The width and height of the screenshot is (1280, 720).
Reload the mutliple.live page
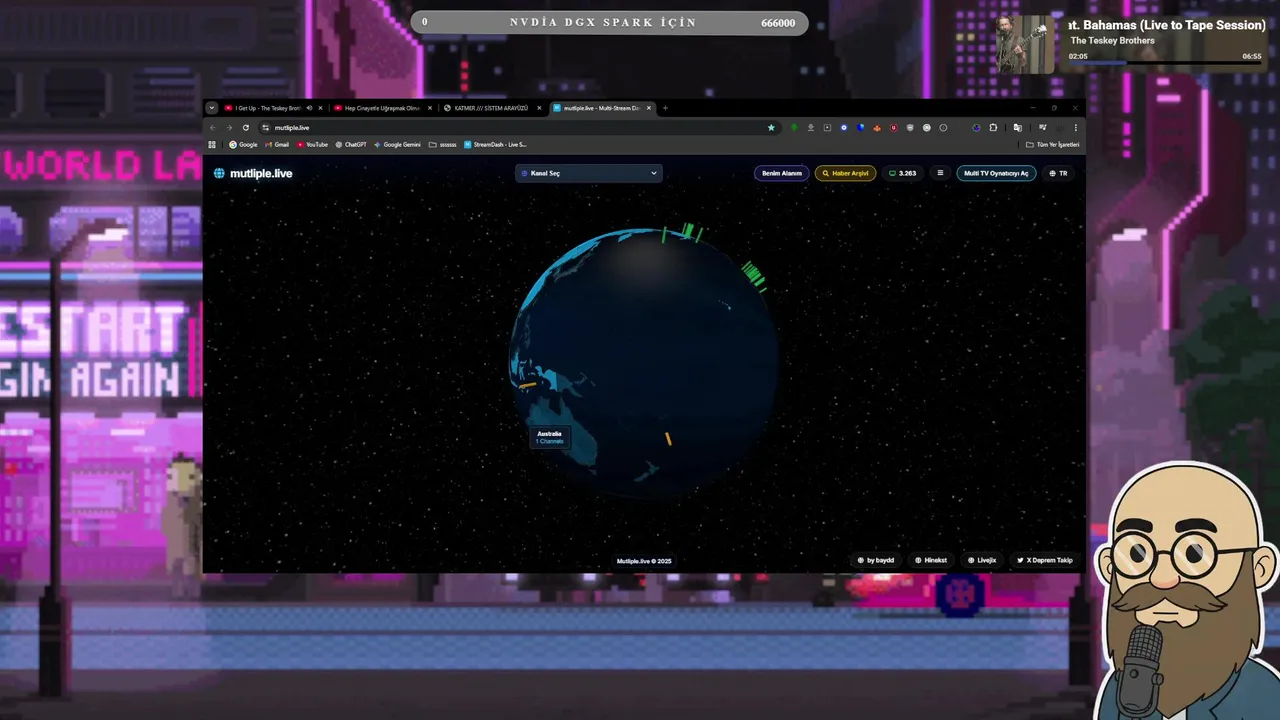pyautogui.click(x=246, y=128)
